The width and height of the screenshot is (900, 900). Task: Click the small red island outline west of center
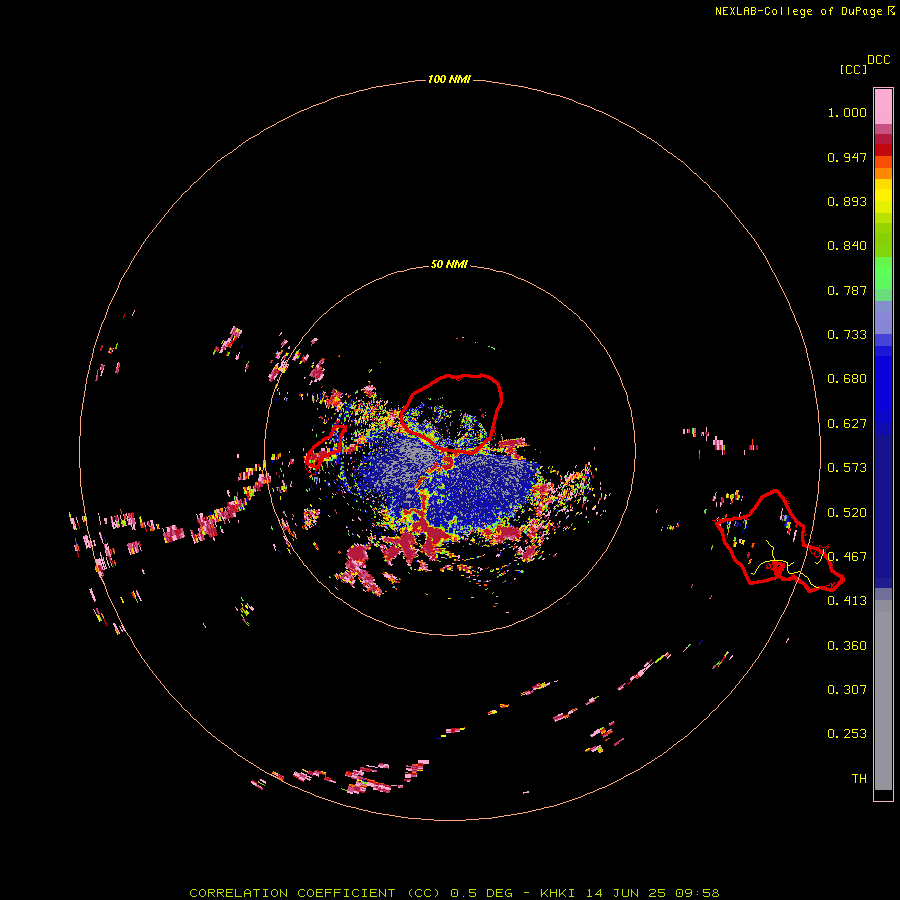pyautogui.click(x=325, y=447)
